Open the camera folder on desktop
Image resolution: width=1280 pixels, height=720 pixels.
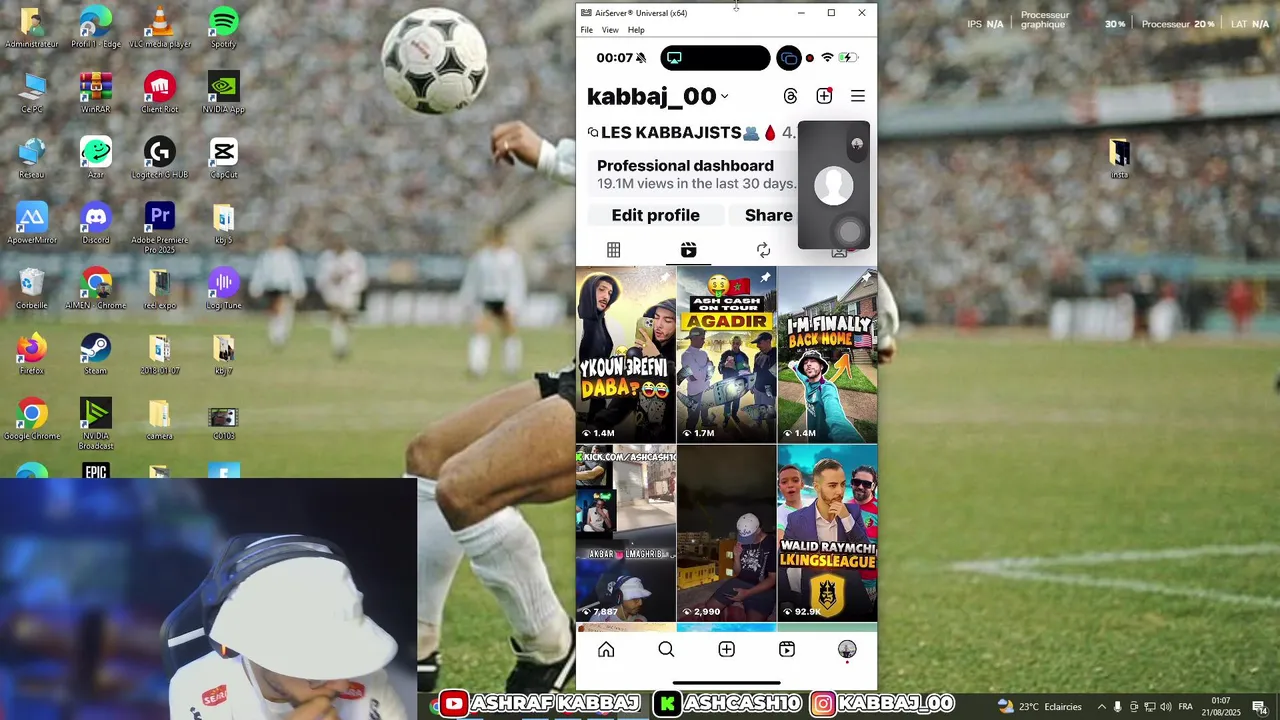(160, 420)
